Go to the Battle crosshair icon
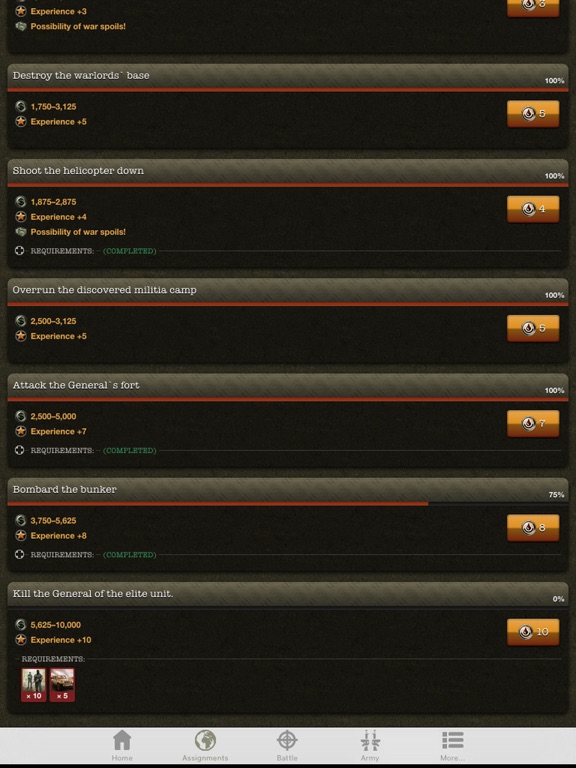576x768 pixels. pyautogui.click(x=287, y=740)
